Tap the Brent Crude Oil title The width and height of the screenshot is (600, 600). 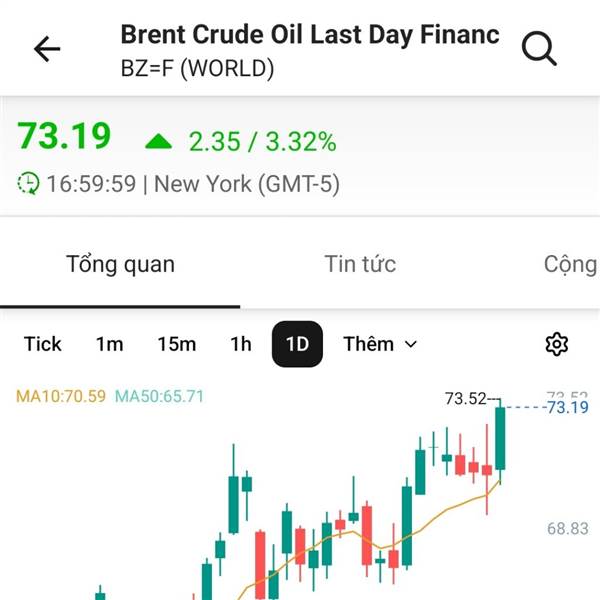309,33
